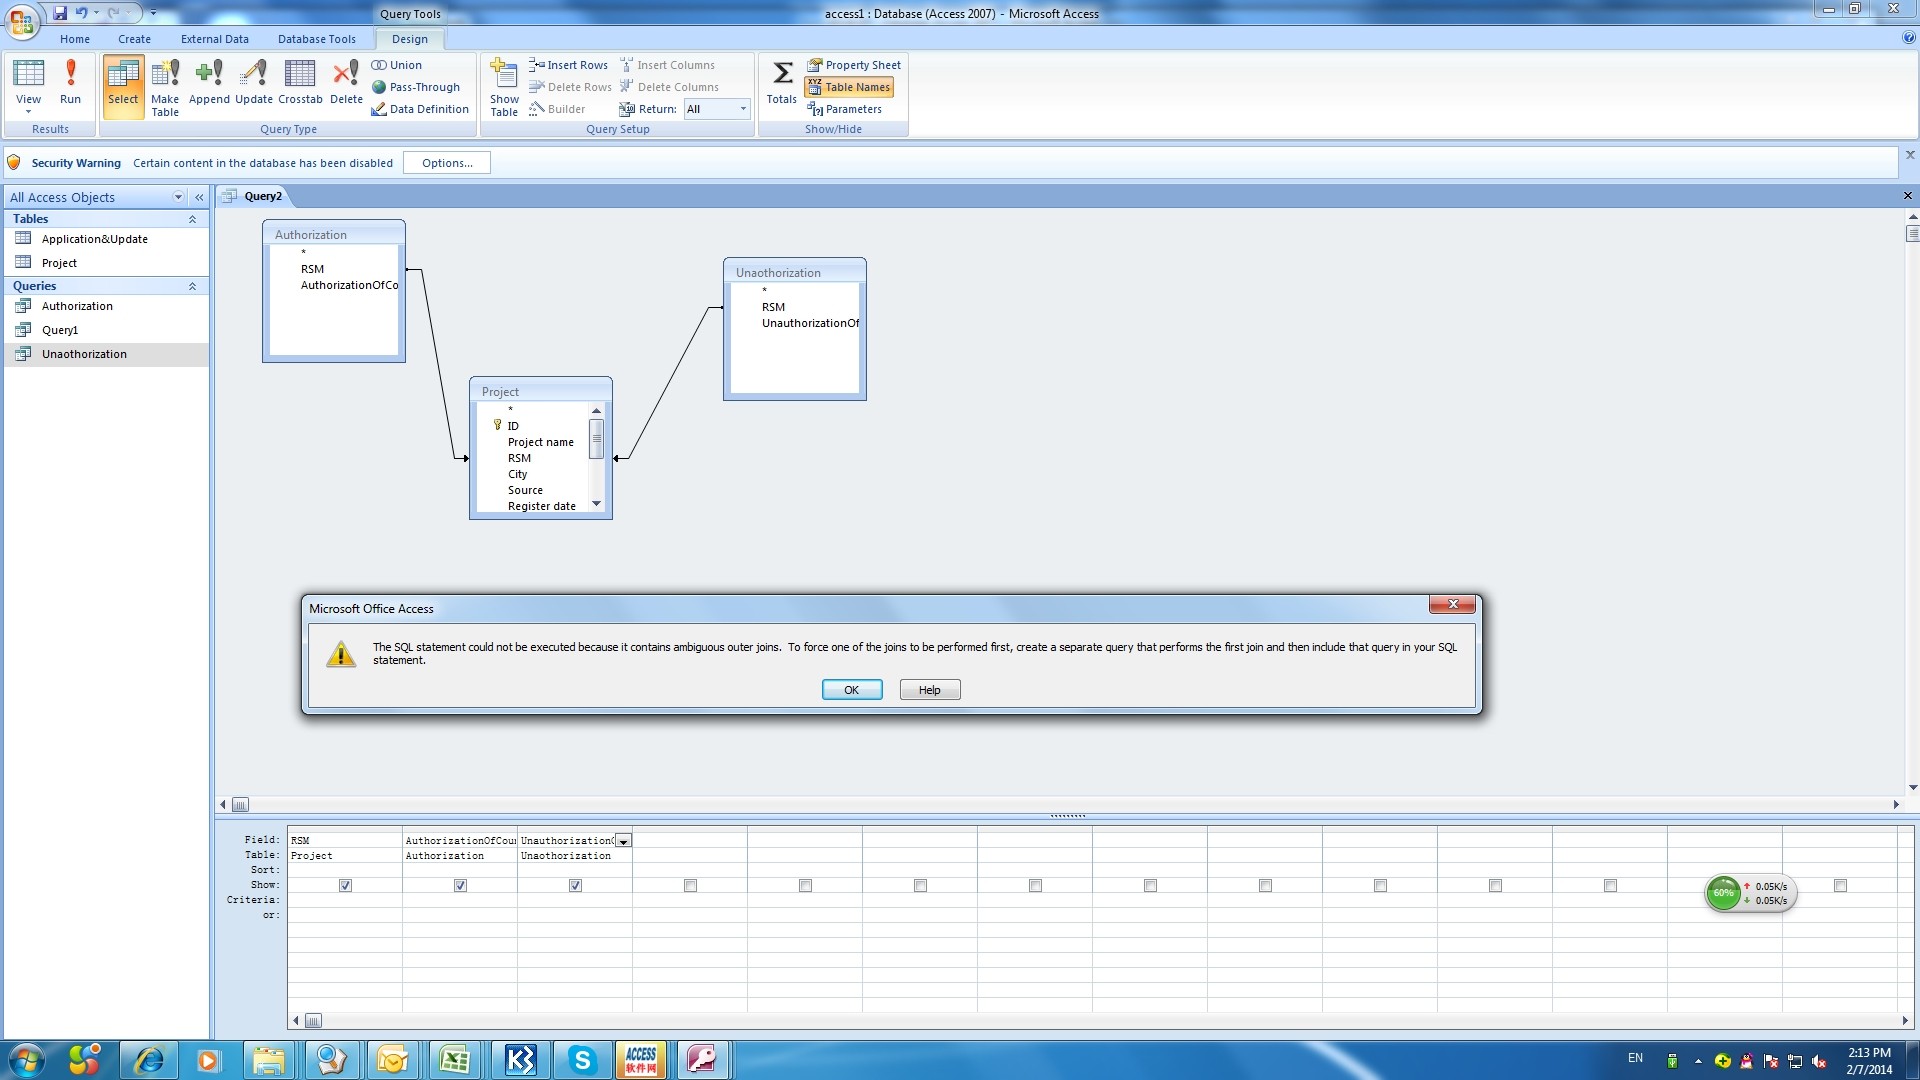Screen dimensions: 1920x1080
Task: Click OK in the error dialog
Action: coord(851,690)
